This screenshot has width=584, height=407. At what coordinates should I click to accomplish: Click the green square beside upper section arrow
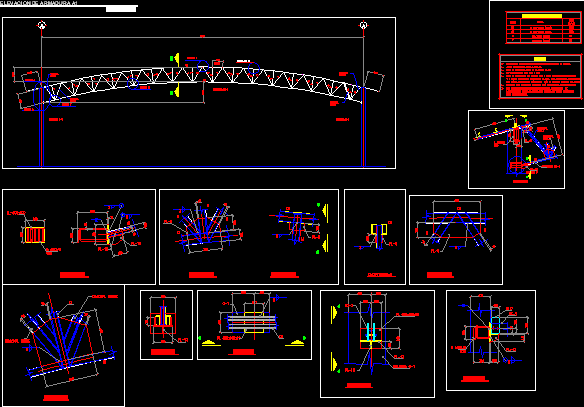172,58
